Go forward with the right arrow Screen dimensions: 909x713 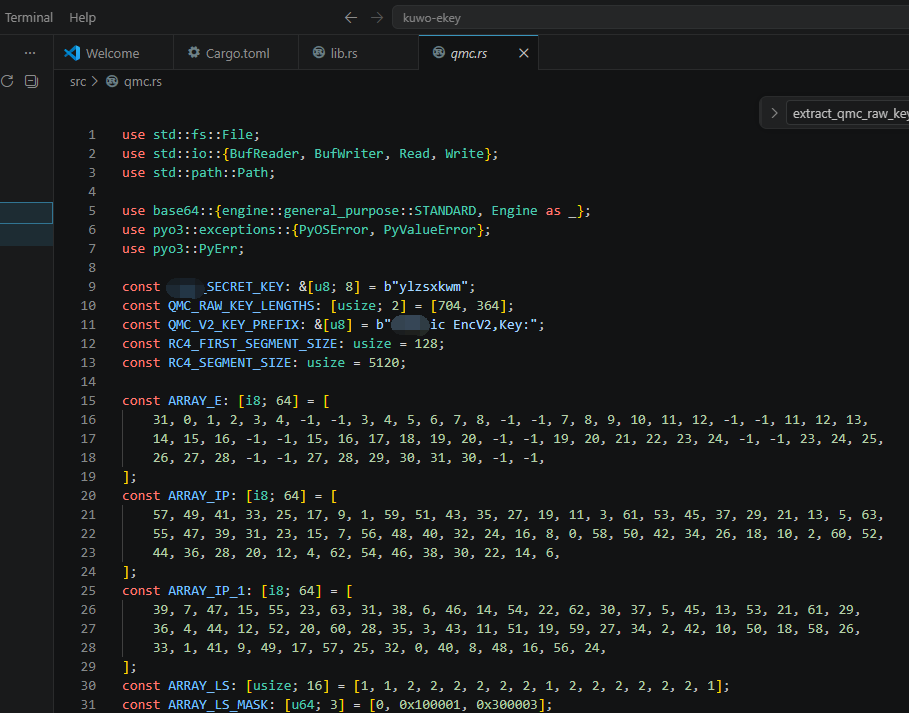pos(377,17)
